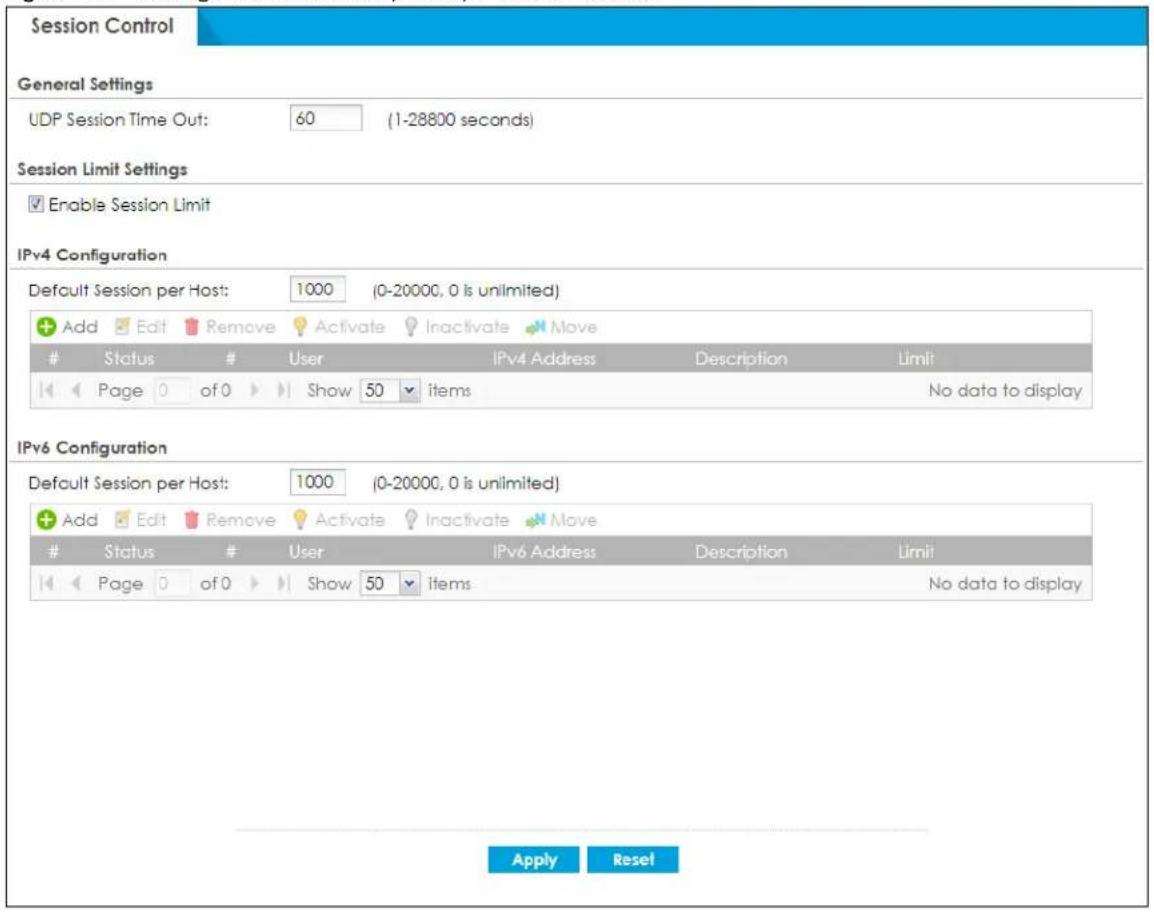The image size is (1154, 912).
Task: Click the IPv4 Edit icon
Action: coord(123,326)
